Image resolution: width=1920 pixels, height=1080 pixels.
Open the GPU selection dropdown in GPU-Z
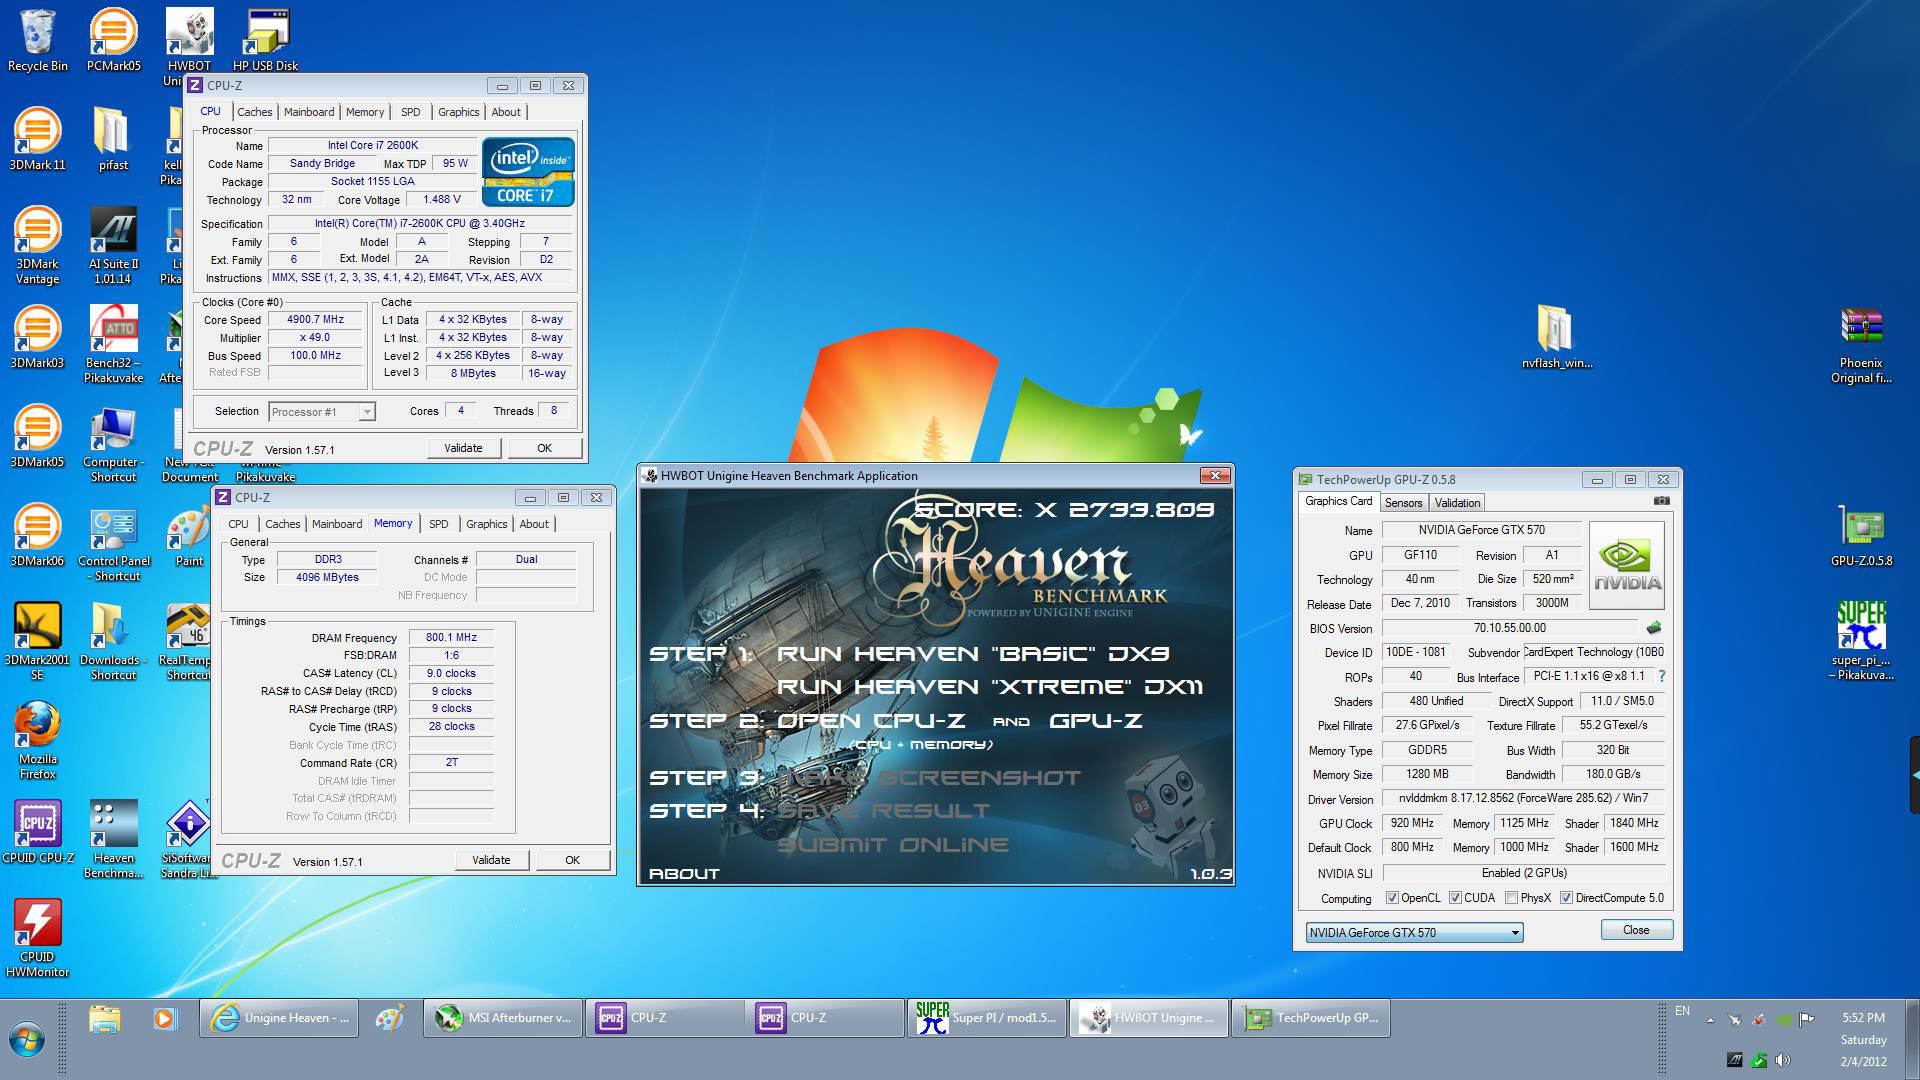click(1414, 932)
